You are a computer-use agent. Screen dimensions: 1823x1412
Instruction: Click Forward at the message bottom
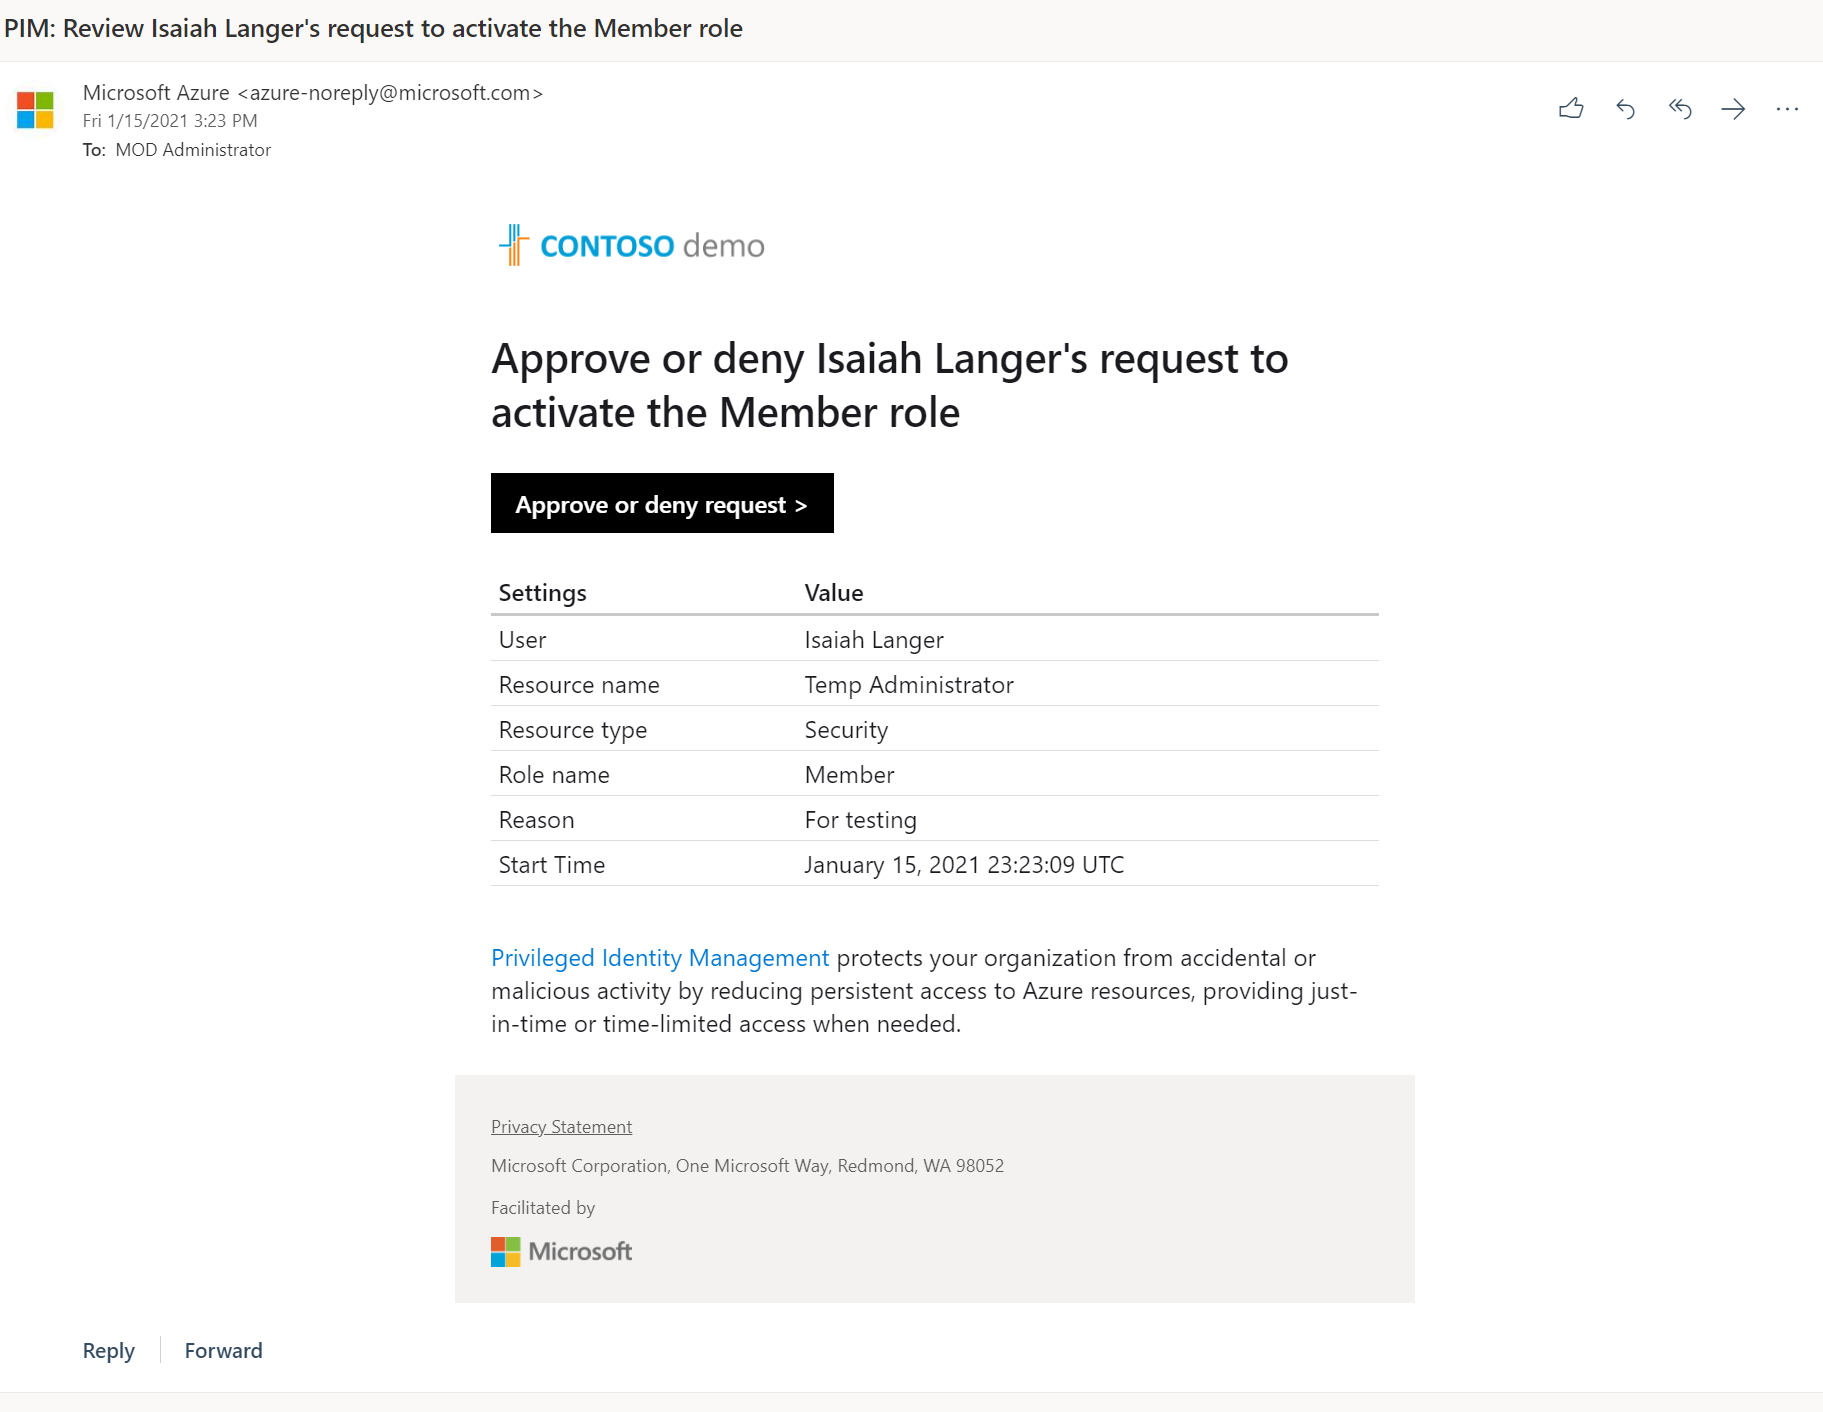[224, 1351]
